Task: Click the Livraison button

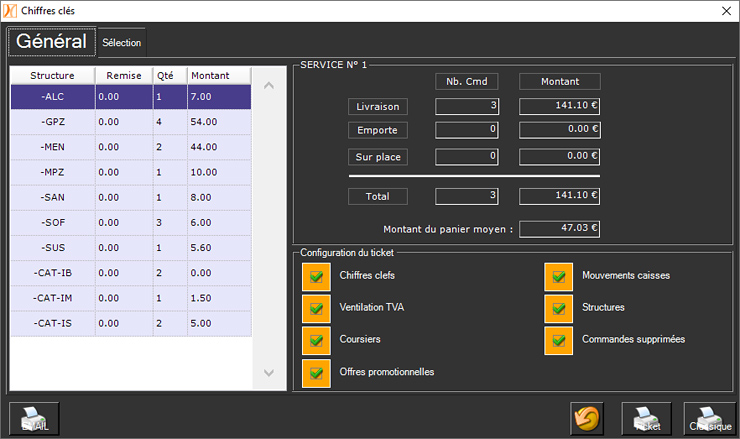Action: [x=378, y=106]
